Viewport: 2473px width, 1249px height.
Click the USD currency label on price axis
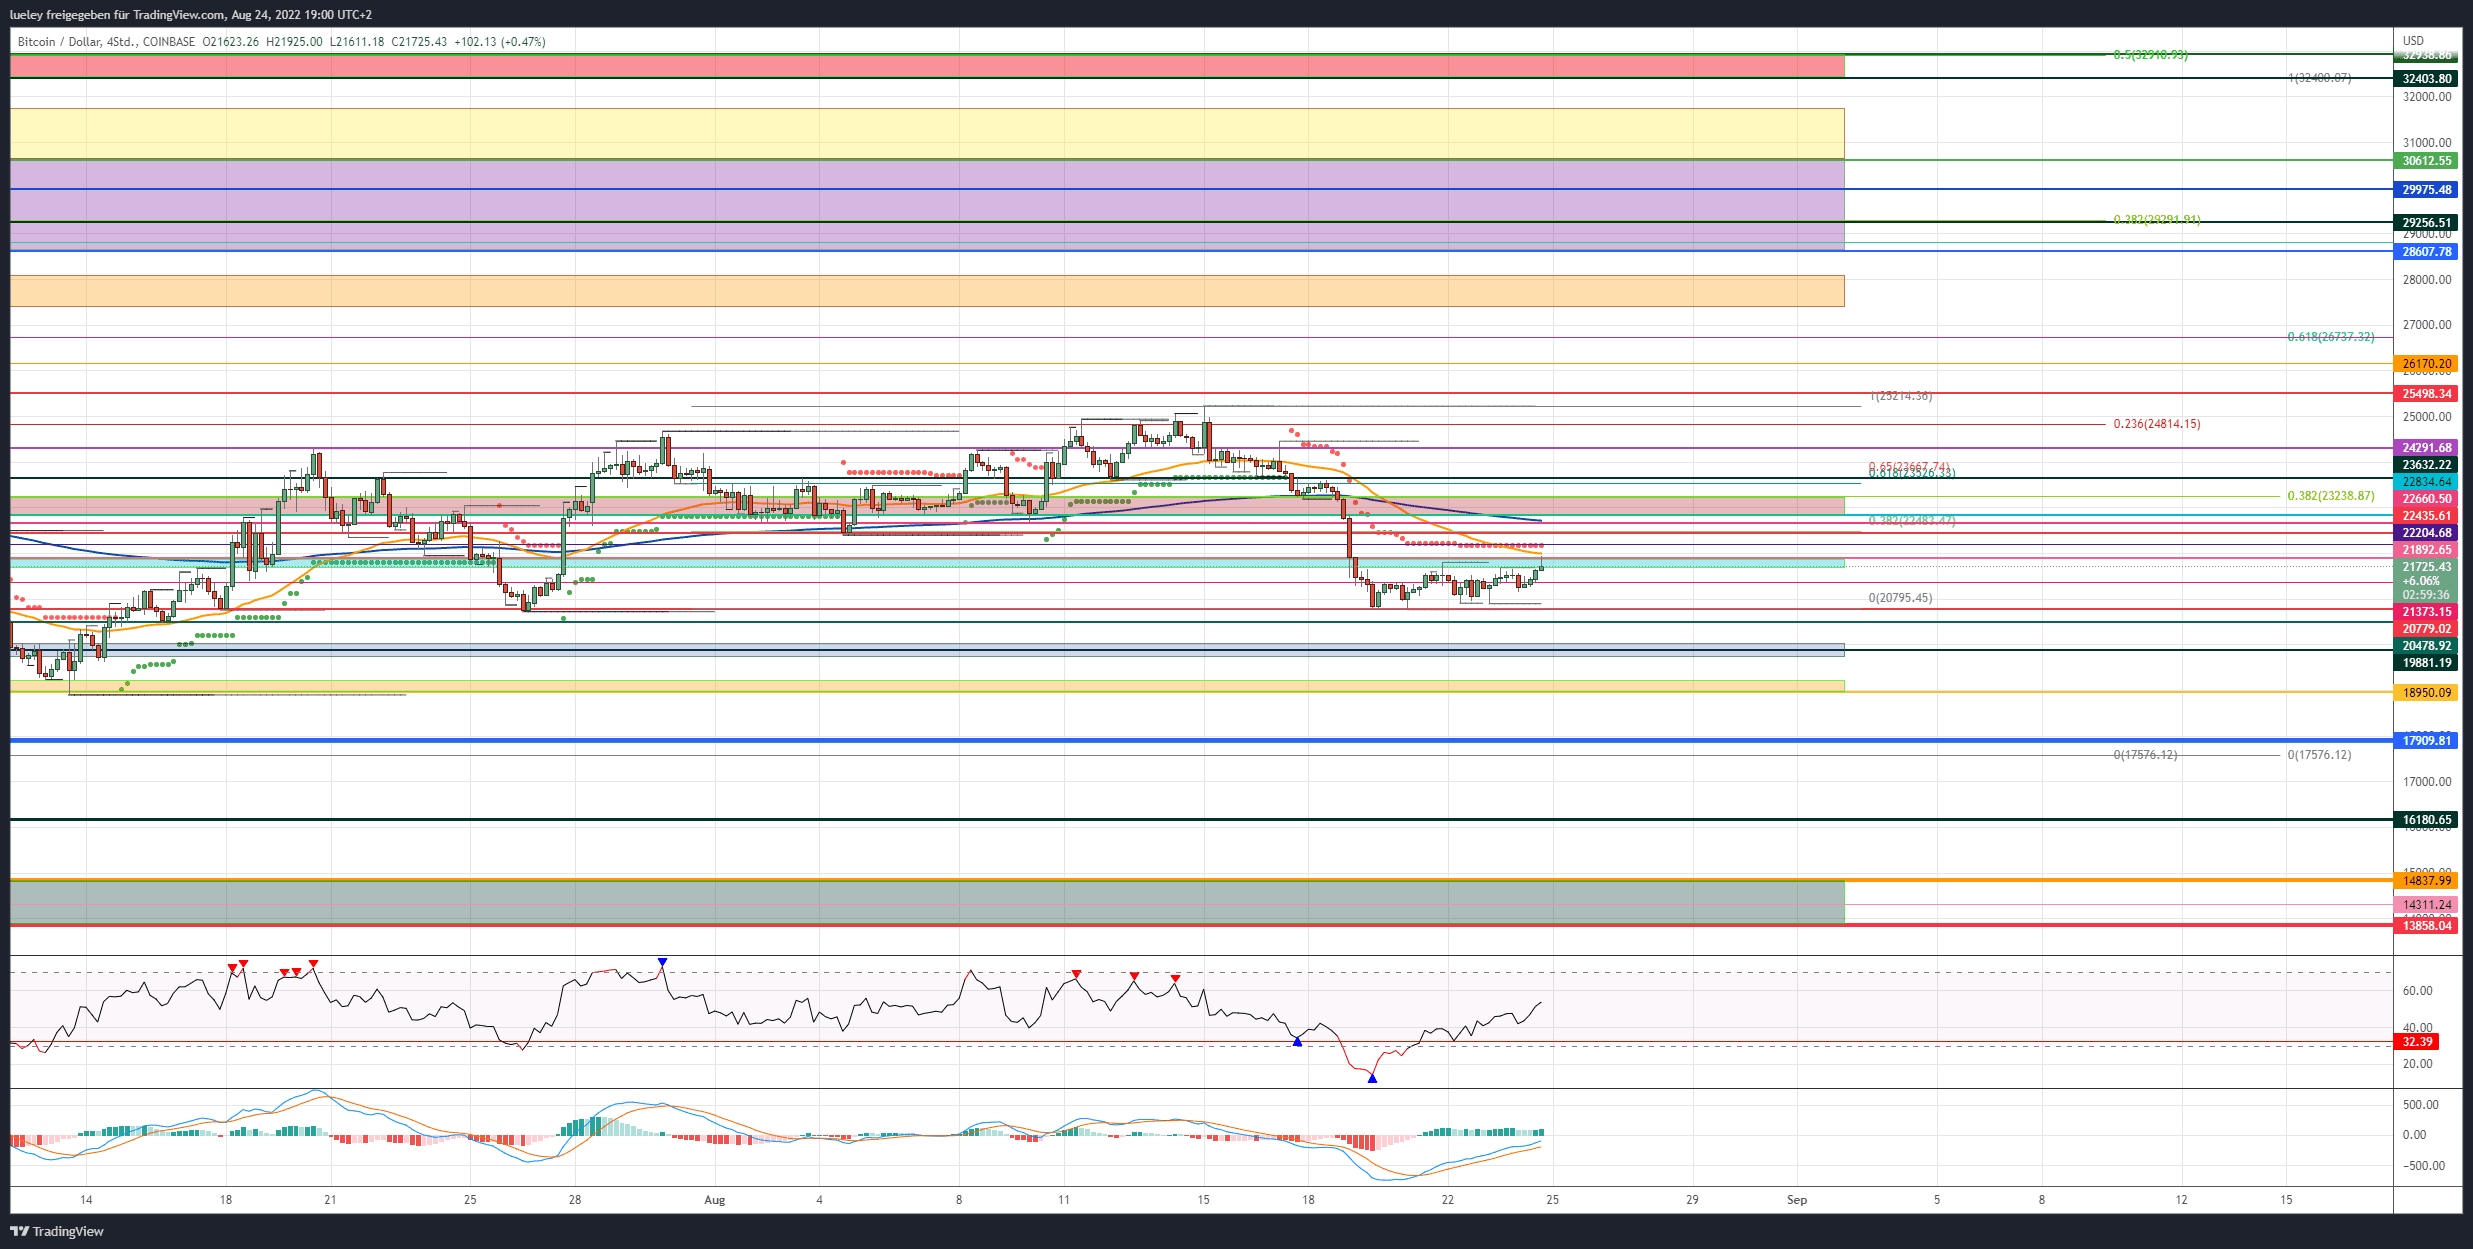coord(2413,41)
